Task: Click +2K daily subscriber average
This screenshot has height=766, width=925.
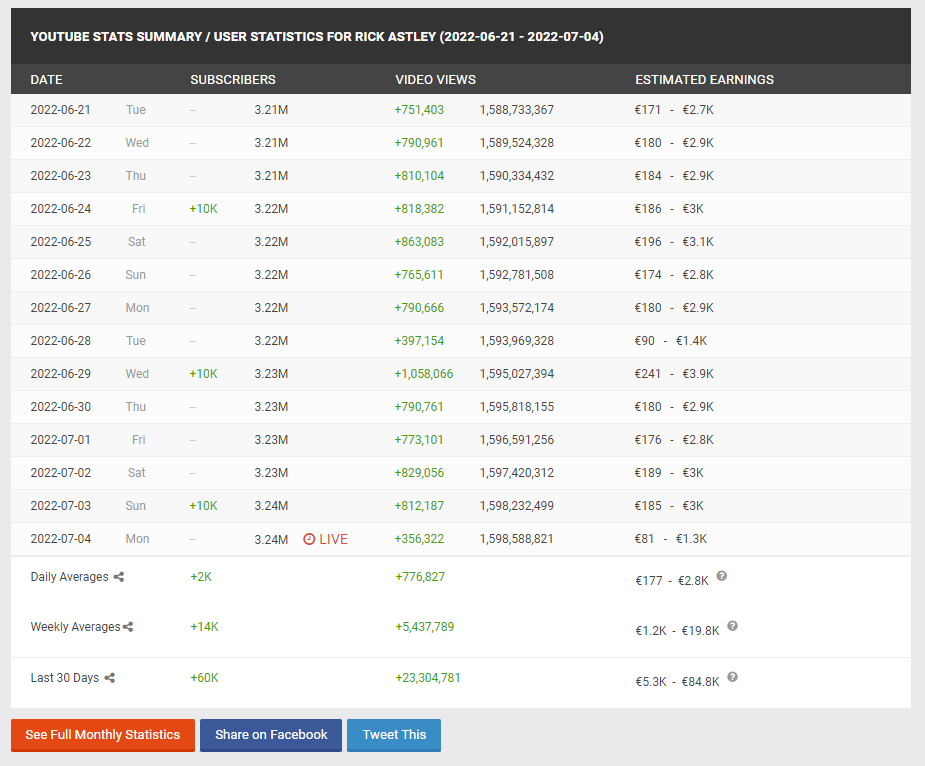Action: [201, 577]
